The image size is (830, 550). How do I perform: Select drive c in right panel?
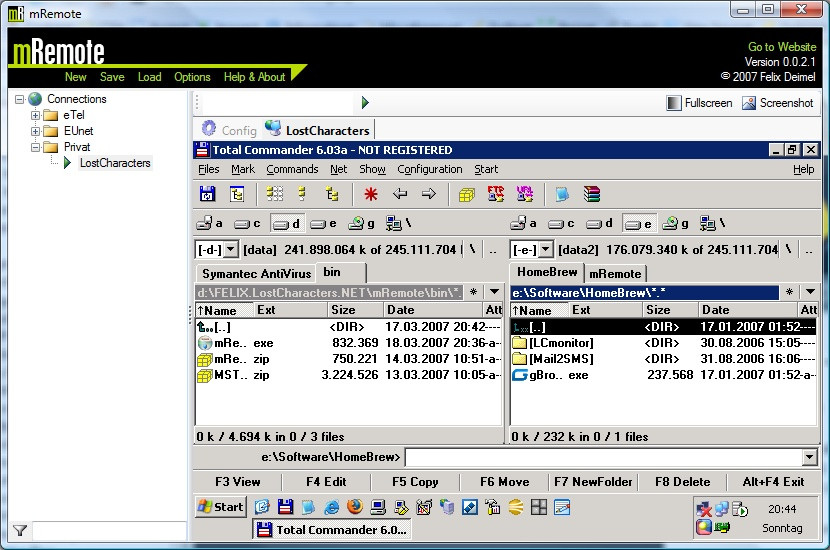(561, 224)
